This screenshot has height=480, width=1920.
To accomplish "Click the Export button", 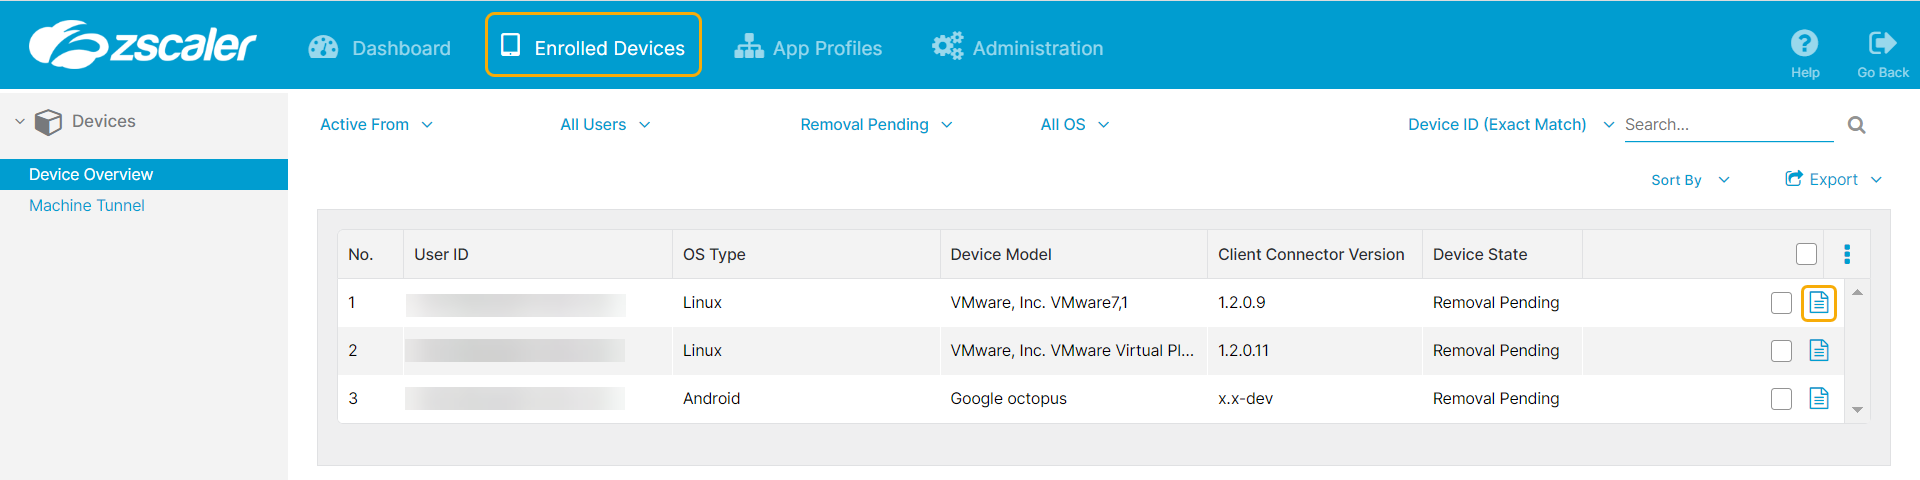I will (1832, 180).
